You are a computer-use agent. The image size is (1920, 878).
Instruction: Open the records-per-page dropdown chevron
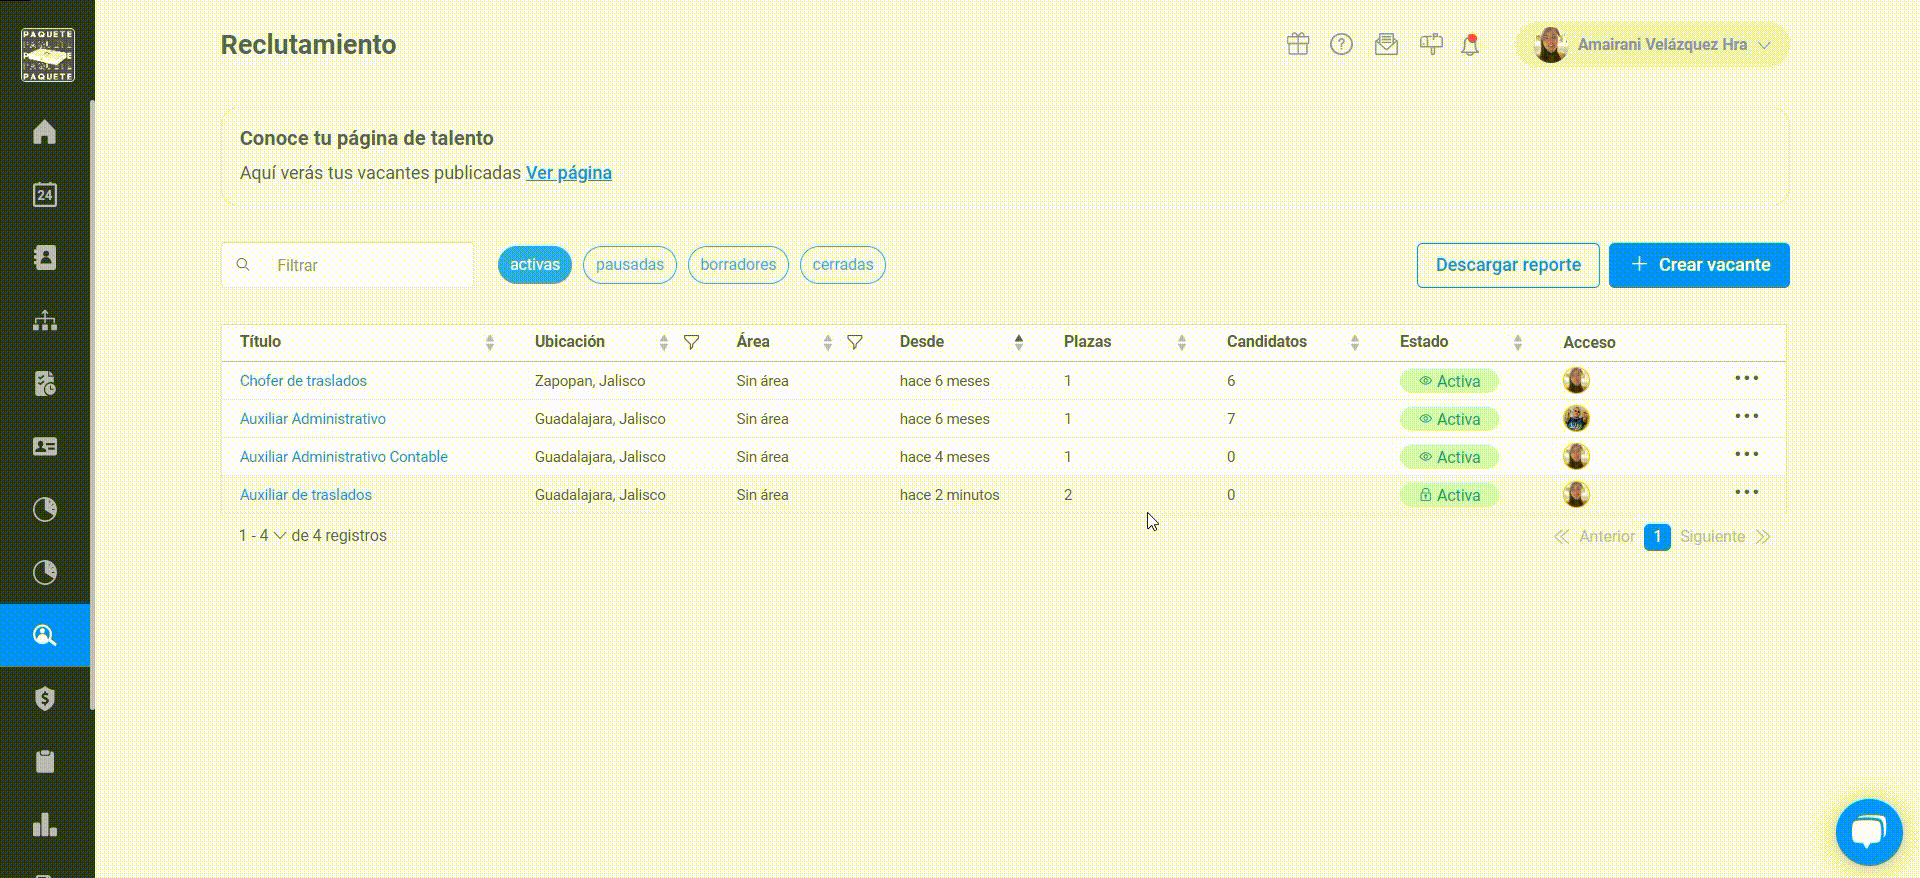(280, 536)
